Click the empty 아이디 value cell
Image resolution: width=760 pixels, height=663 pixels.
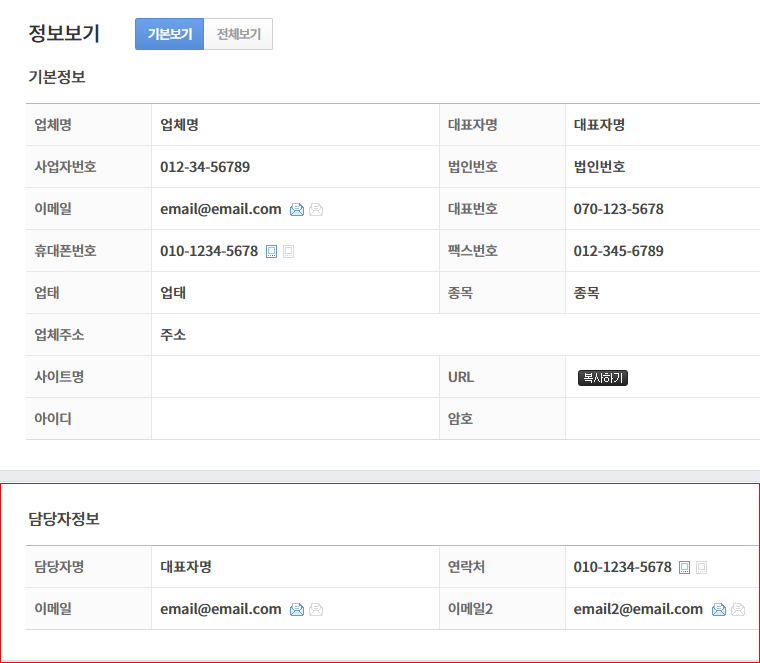click(x=295, y=419)
